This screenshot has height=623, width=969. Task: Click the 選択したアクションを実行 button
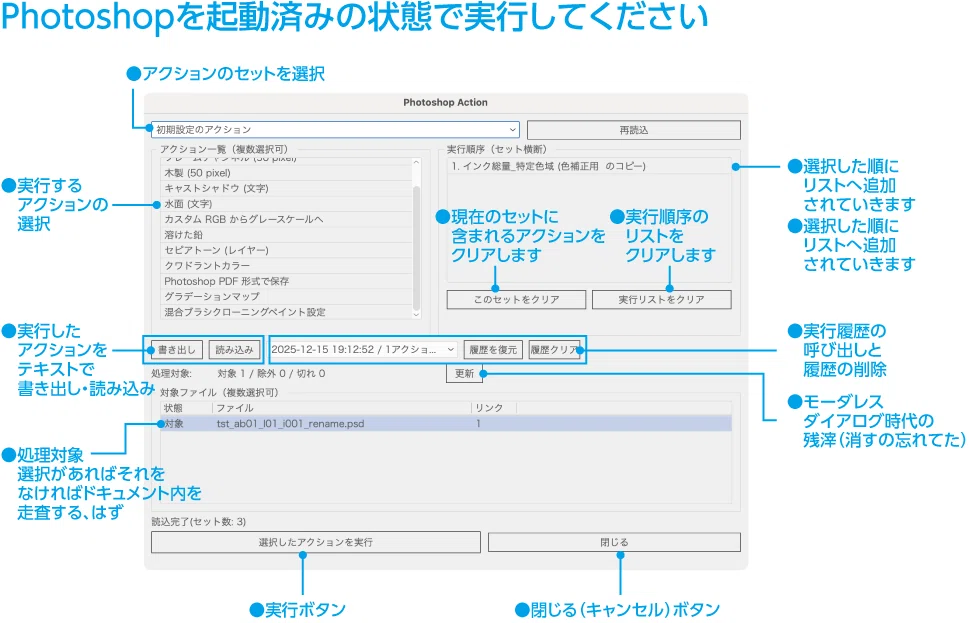315,542
